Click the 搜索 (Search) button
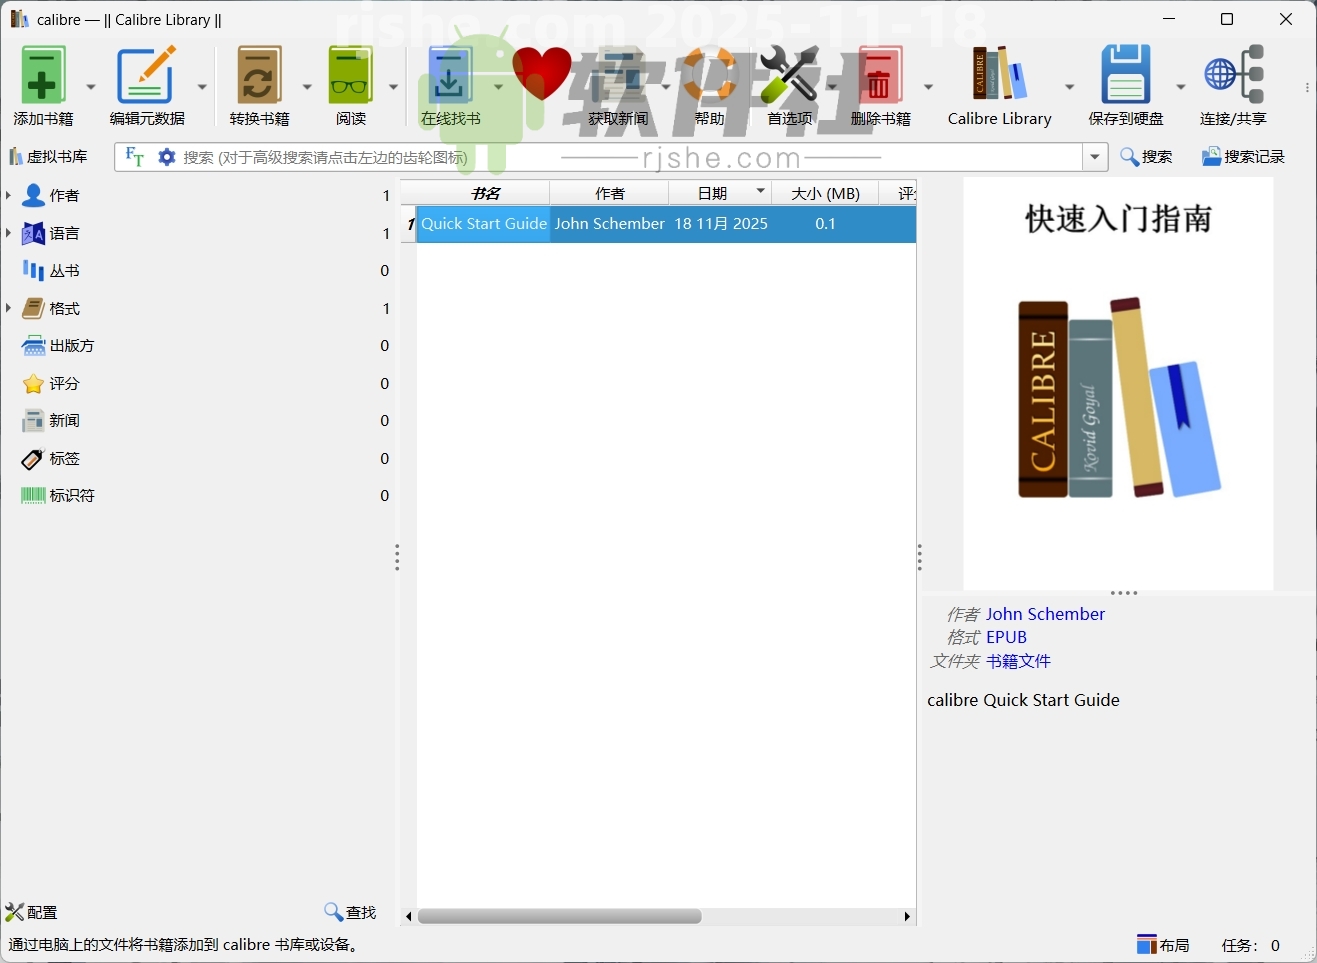This screenshot has height=963, width=1317. tap(1148, 156)
